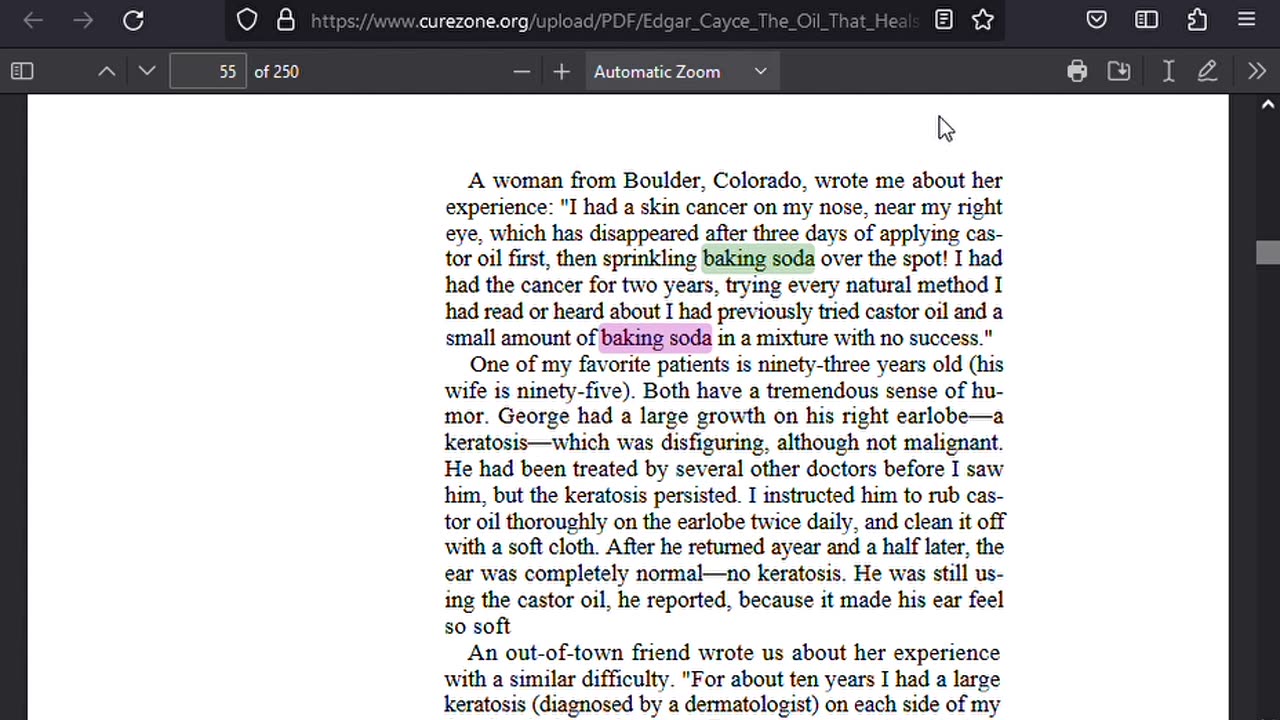Image resolution: width=1280 pixels, height=720 pixels.
Task: Open PDF viewer tools menu
Action: pos(1257,71)
